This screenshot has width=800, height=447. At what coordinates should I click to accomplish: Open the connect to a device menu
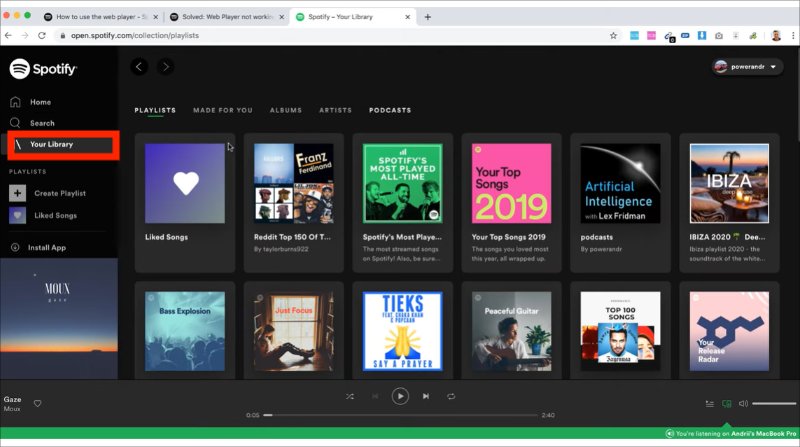(727, 404)
